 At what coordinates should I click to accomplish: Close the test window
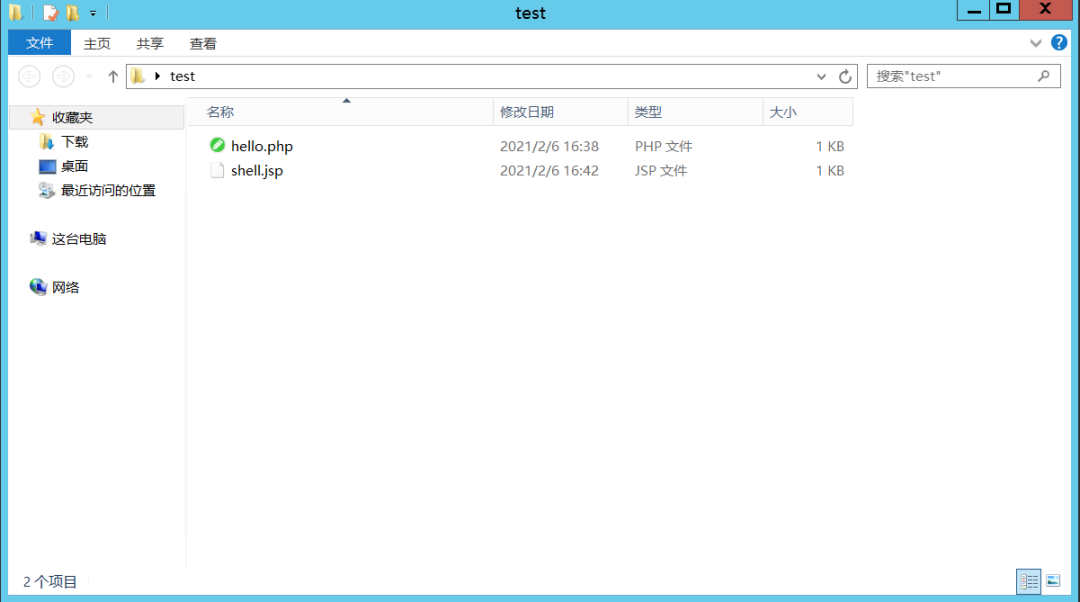[1045, 10]
